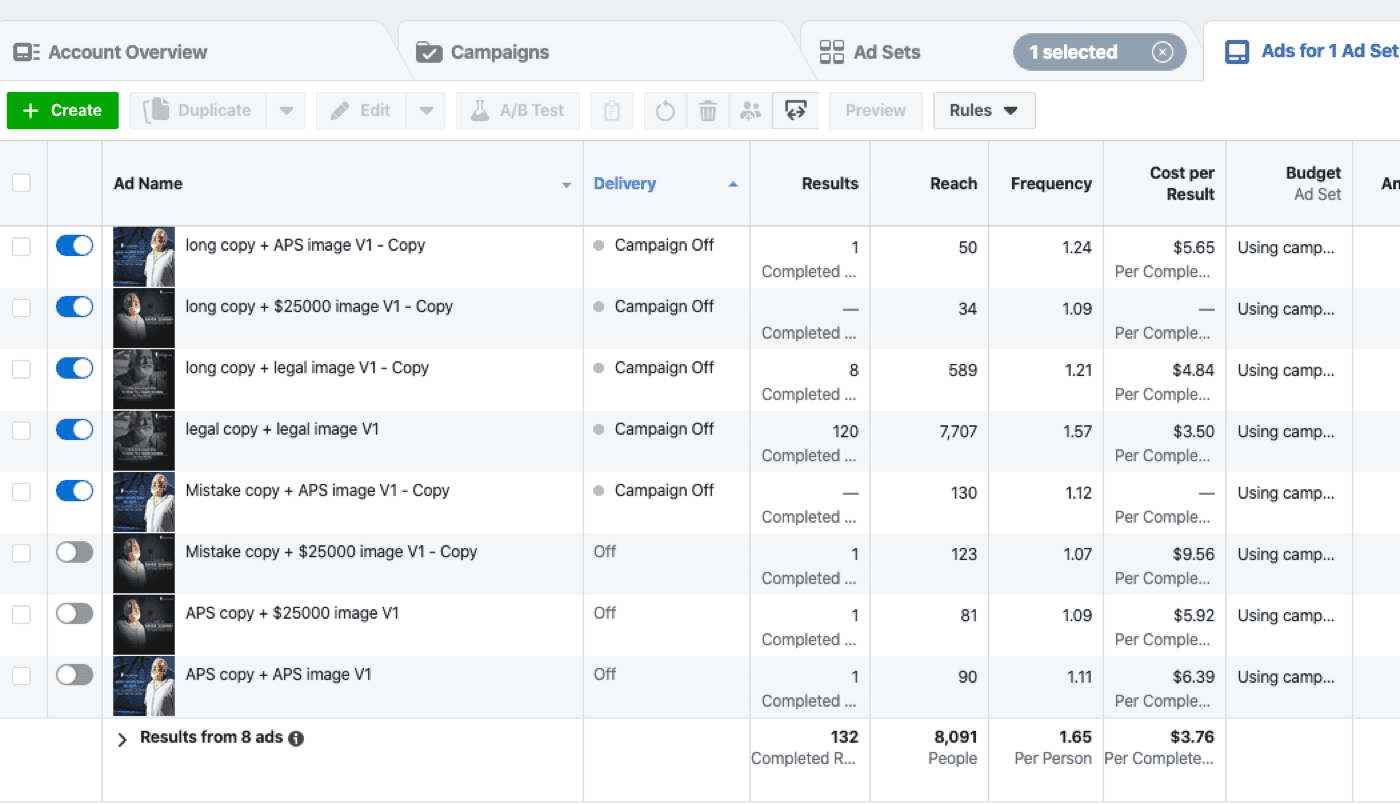Click the Preview button

pyautogui.click(x=875, y=110)
